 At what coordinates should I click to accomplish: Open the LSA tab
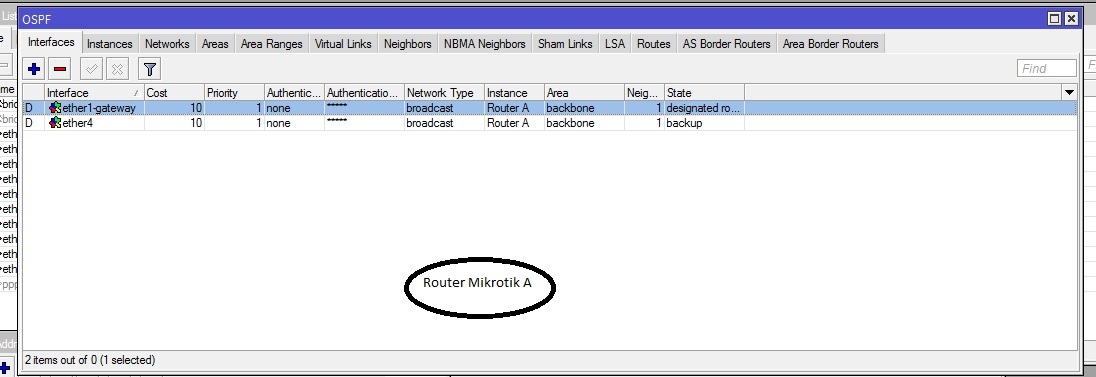pyautogui.click(x=615, y=44)
